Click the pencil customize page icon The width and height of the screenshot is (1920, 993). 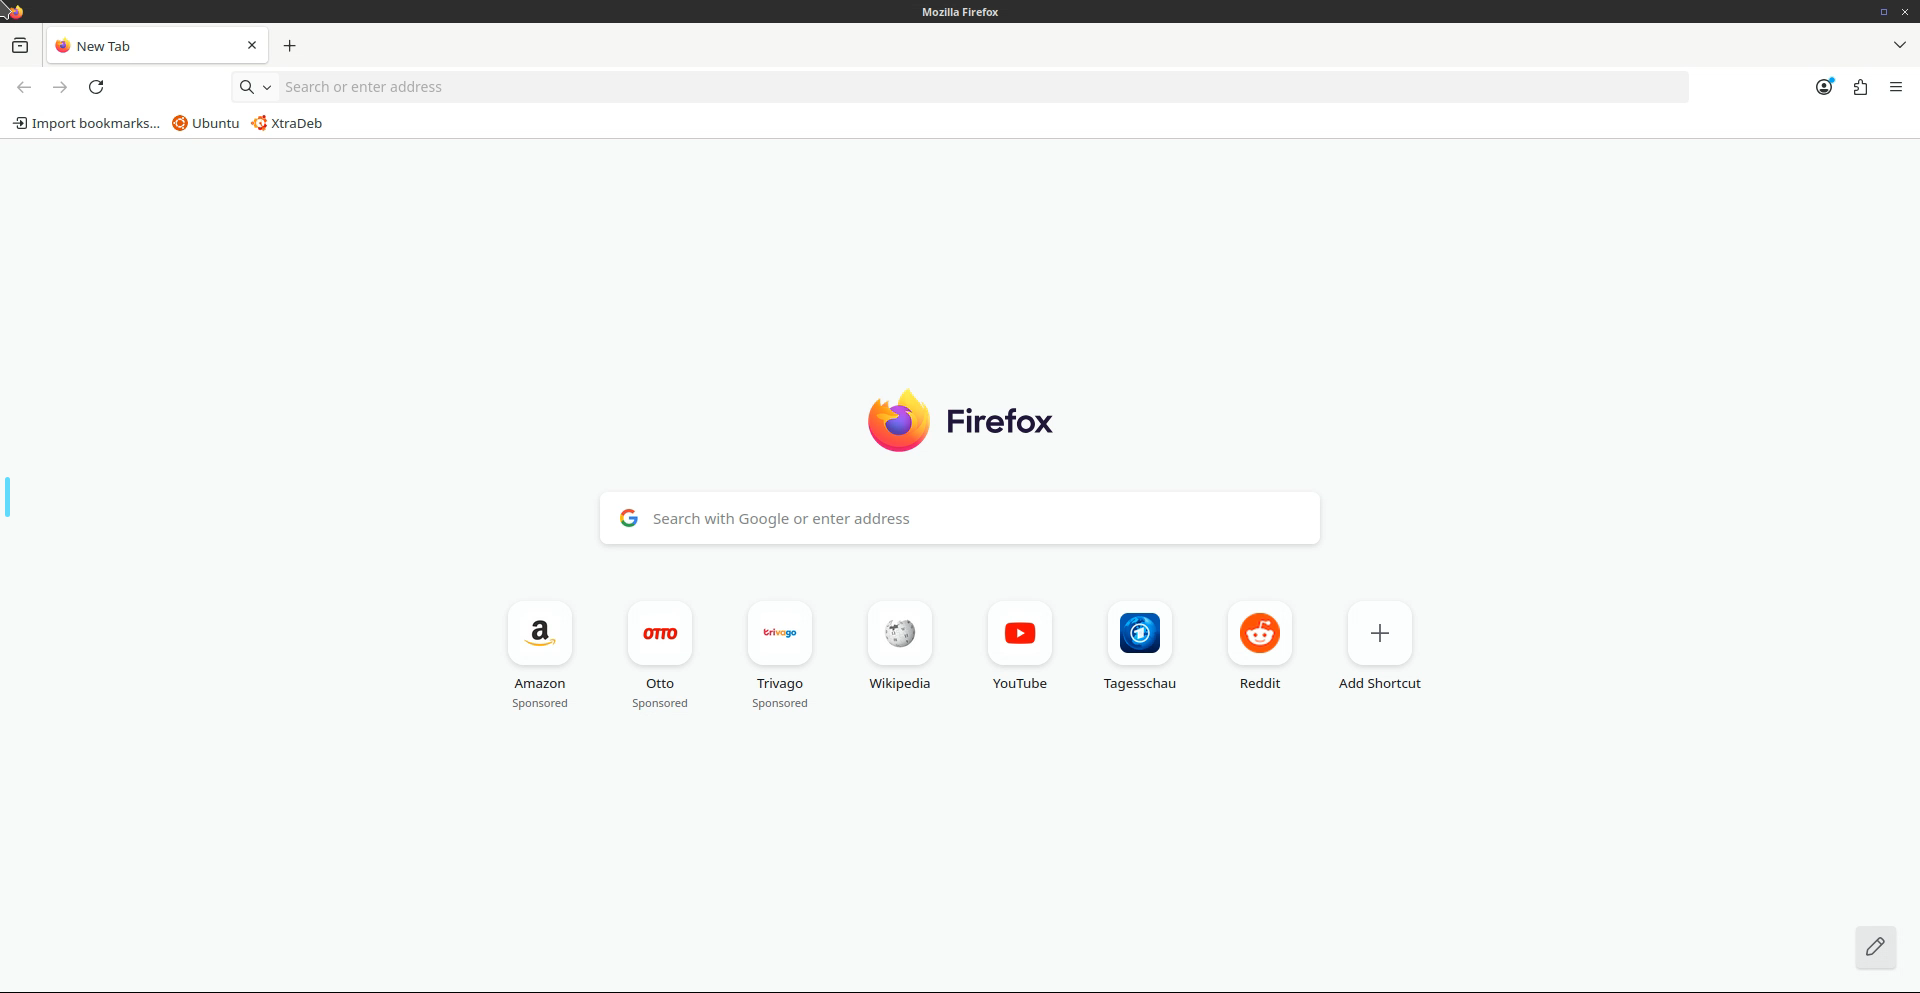[1875, 946]
